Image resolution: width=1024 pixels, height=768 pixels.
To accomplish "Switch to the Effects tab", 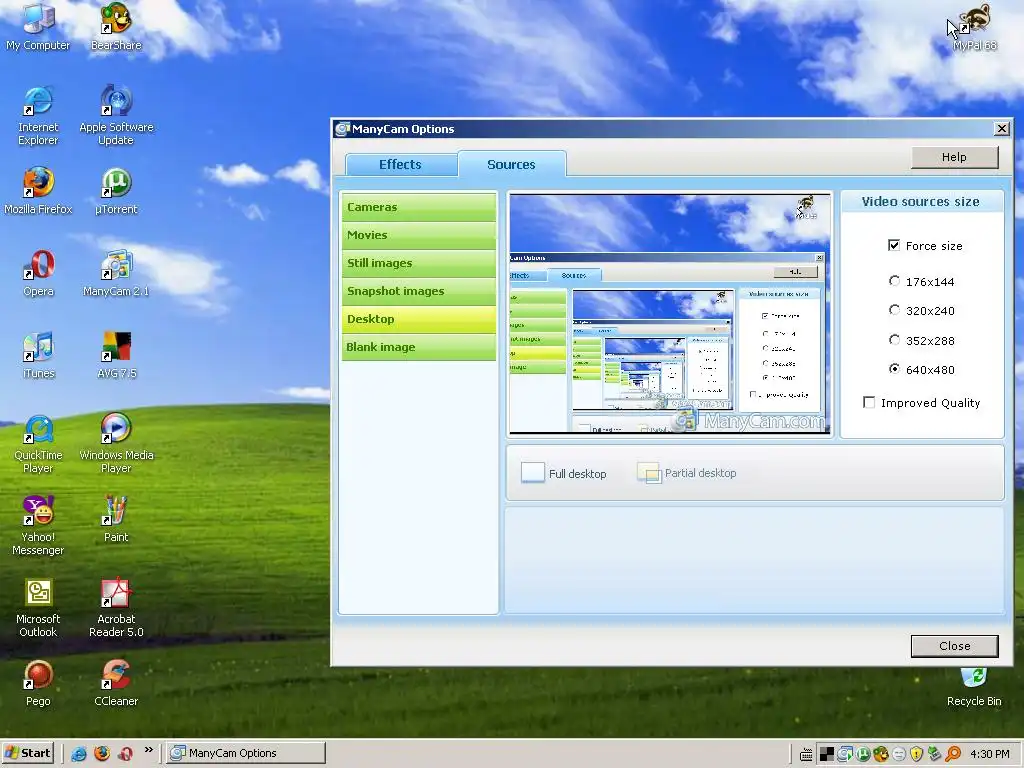I will pos(400,165).
